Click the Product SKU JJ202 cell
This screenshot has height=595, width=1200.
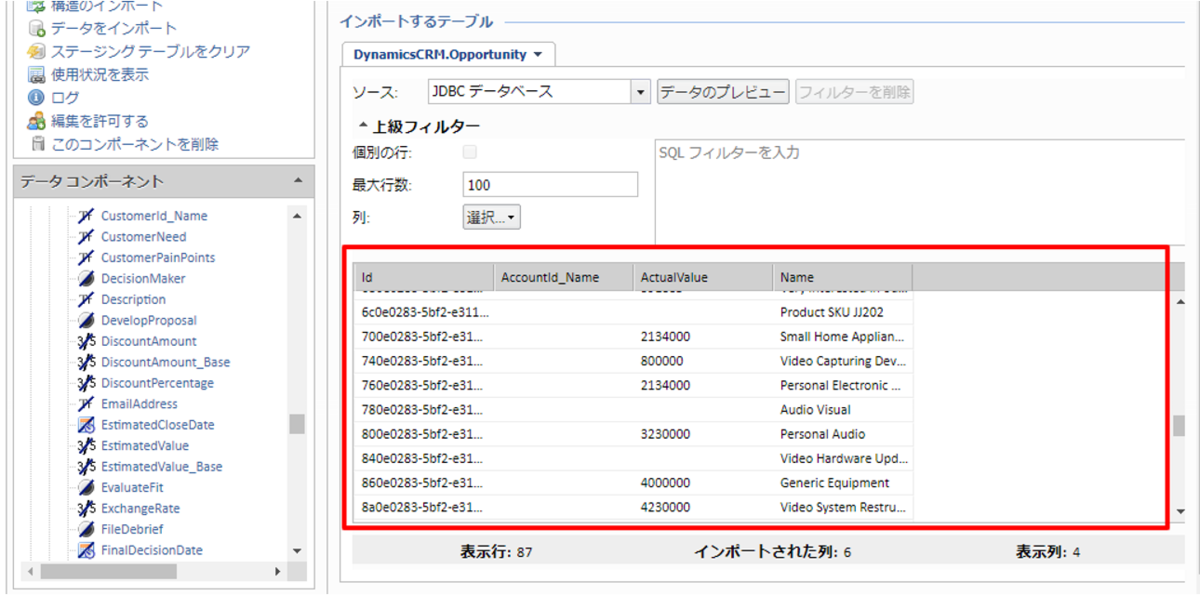coord(842,312)
